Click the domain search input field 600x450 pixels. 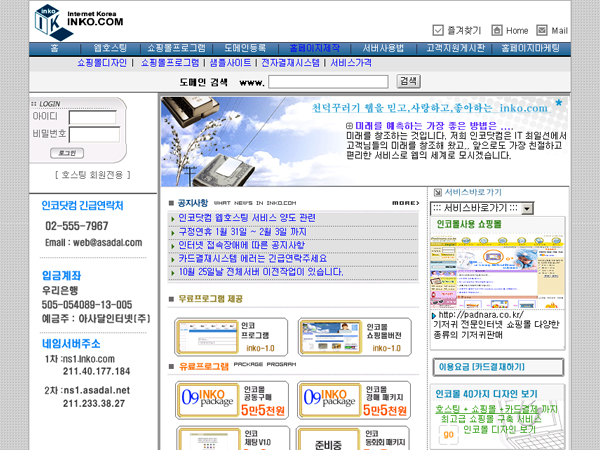328,82
